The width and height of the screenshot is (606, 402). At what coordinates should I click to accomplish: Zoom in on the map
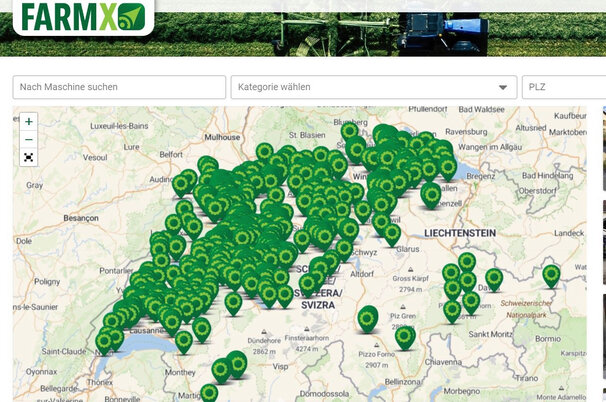coord(28,121)
